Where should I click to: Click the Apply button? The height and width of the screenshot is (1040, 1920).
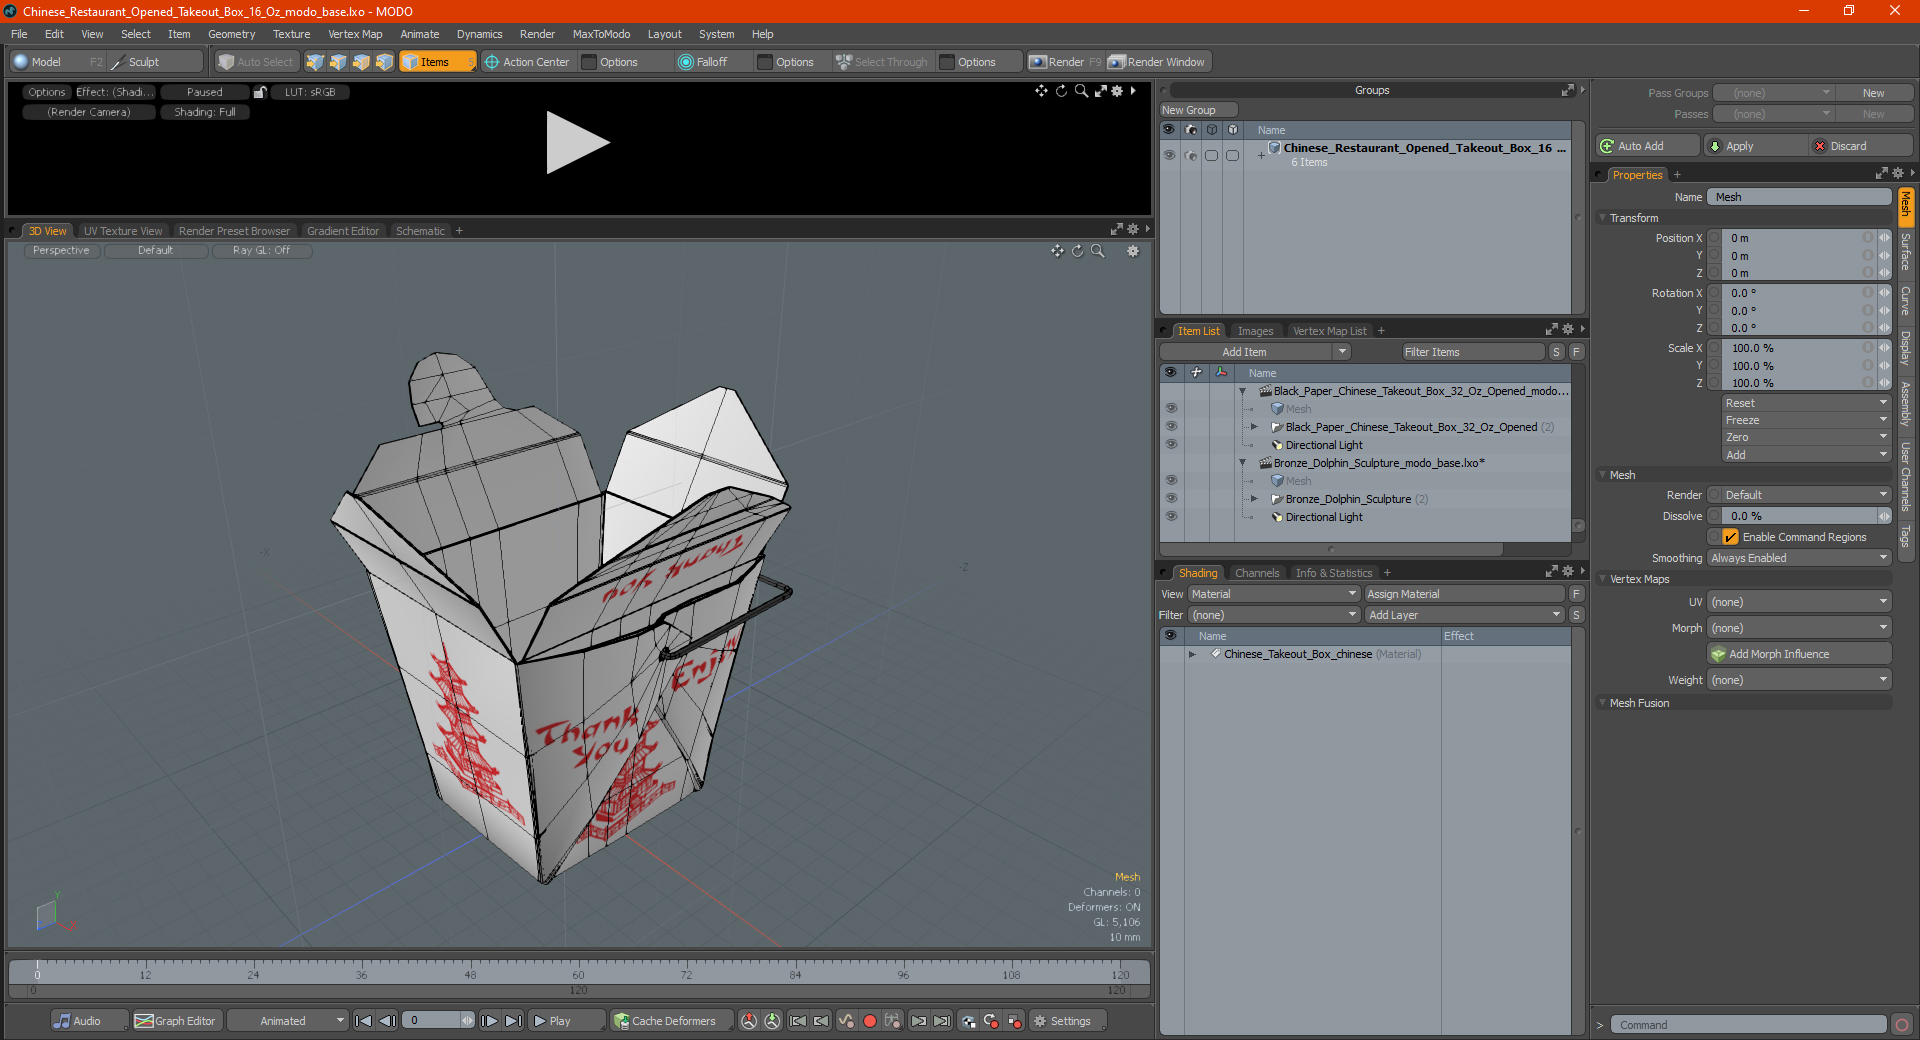(1755, 146)
